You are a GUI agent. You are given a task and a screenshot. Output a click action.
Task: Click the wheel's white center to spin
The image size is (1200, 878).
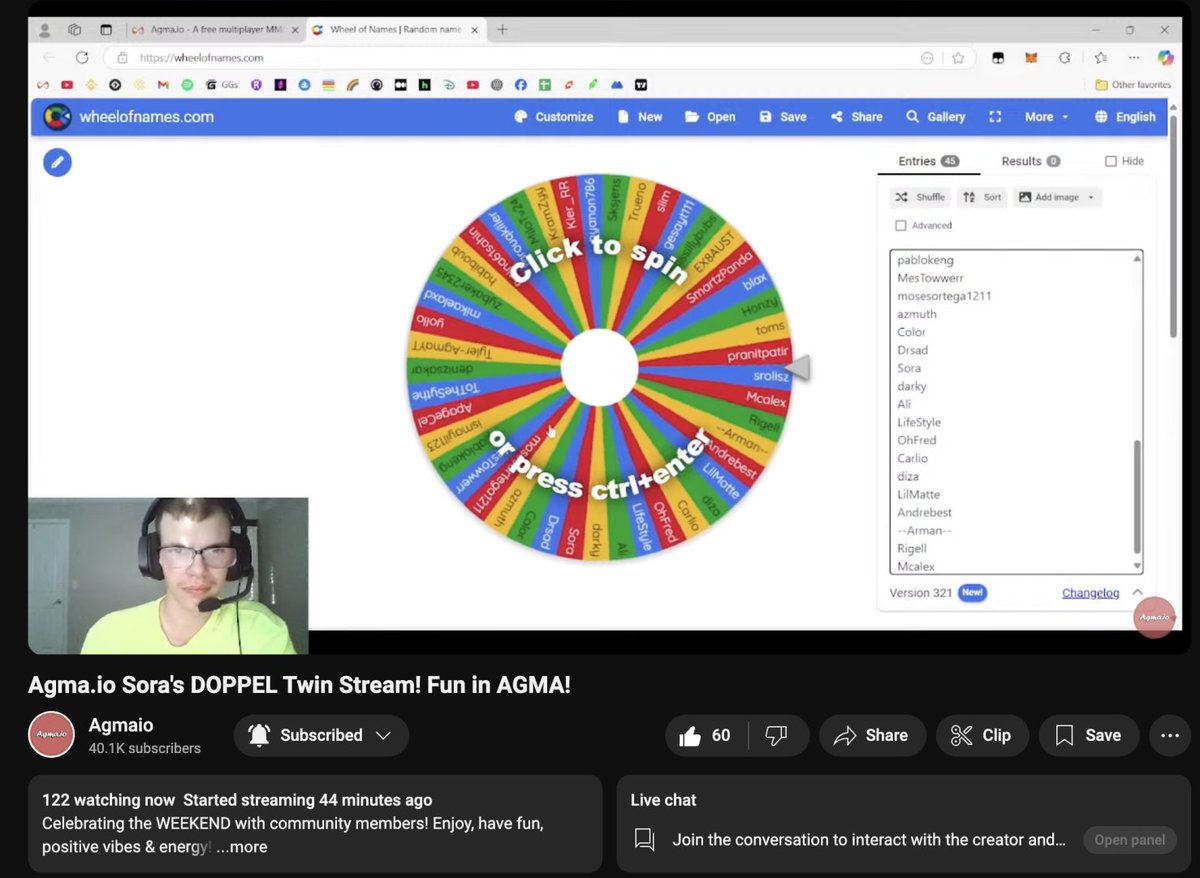click(599, 368)
